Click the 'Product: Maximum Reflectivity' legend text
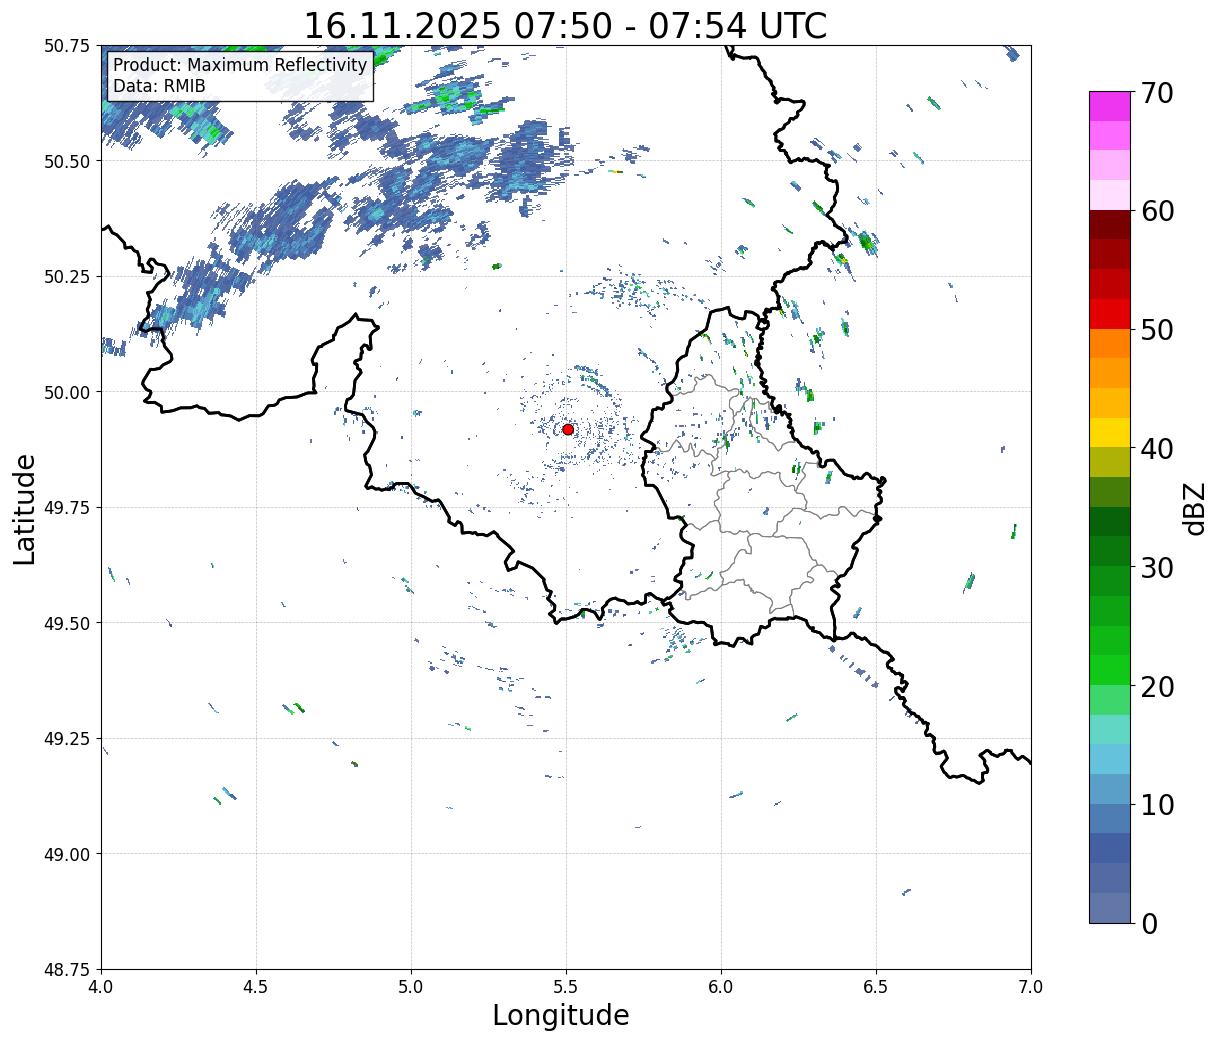The height and width of the screenshot is (1040, 1219). coord(240,65)
